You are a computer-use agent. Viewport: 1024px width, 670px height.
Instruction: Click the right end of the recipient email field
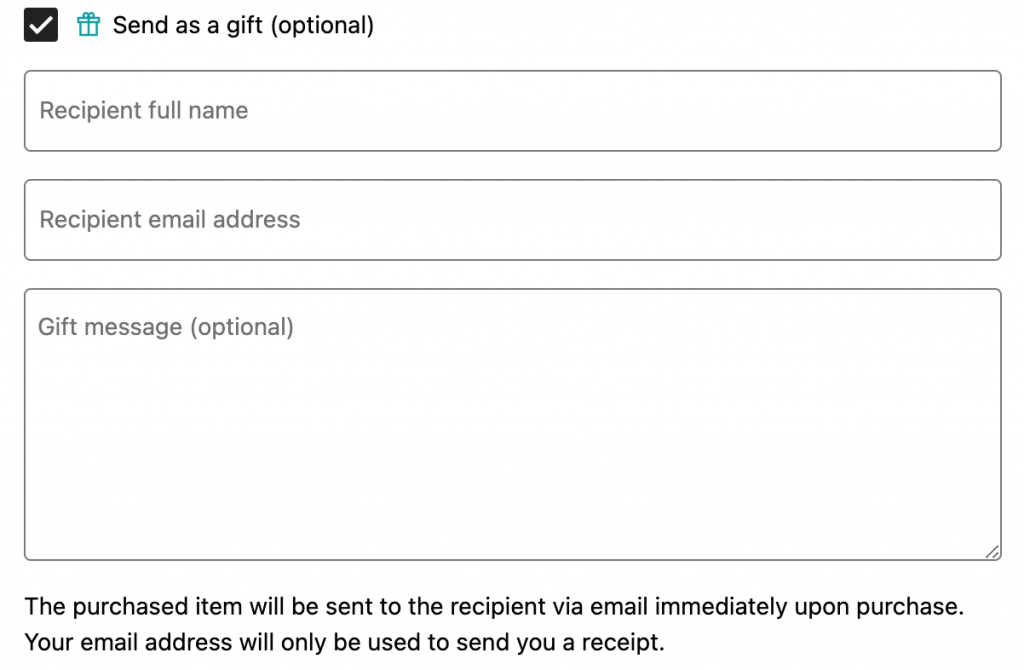(x=960, y=220)
